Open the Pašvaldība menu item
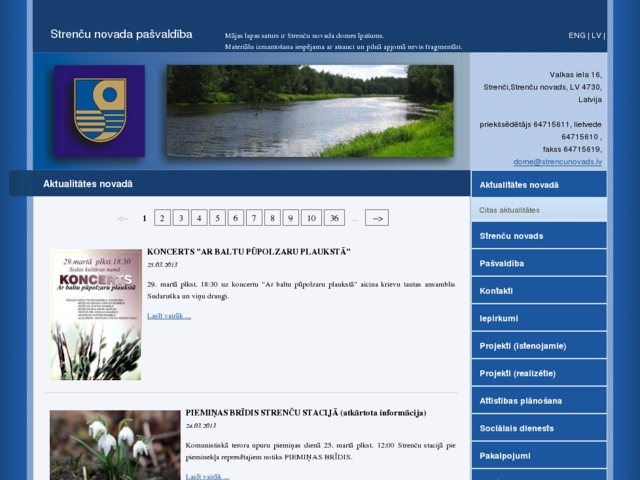Screen dimensions: 640x480 click(x=539, y=263)
